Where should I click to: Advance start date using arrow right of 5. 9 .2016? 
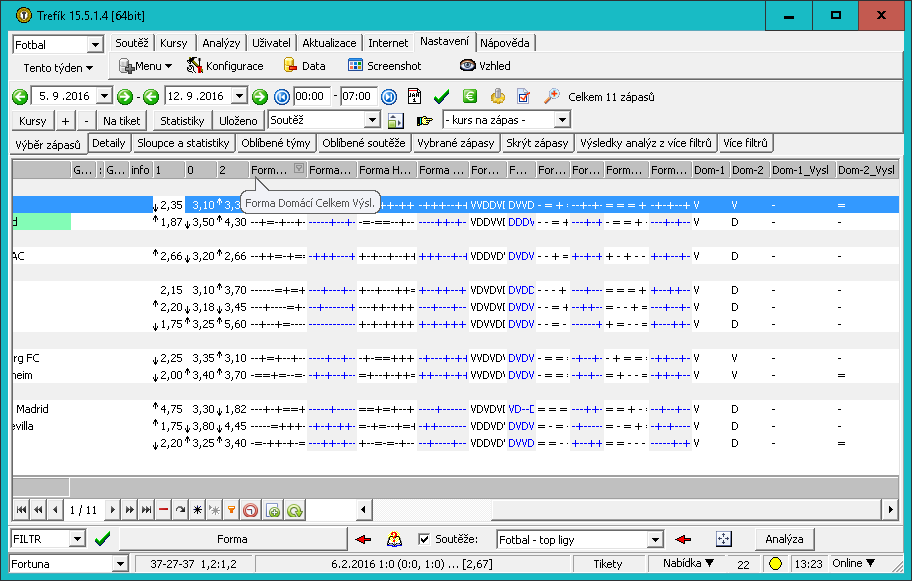pyautogui.click(x=124, y=97)
